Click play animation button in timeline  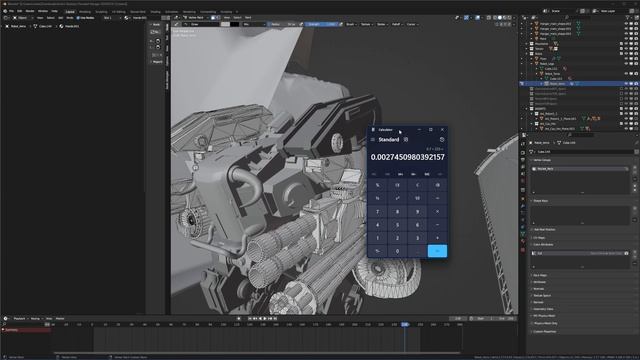tap(265, 319)
